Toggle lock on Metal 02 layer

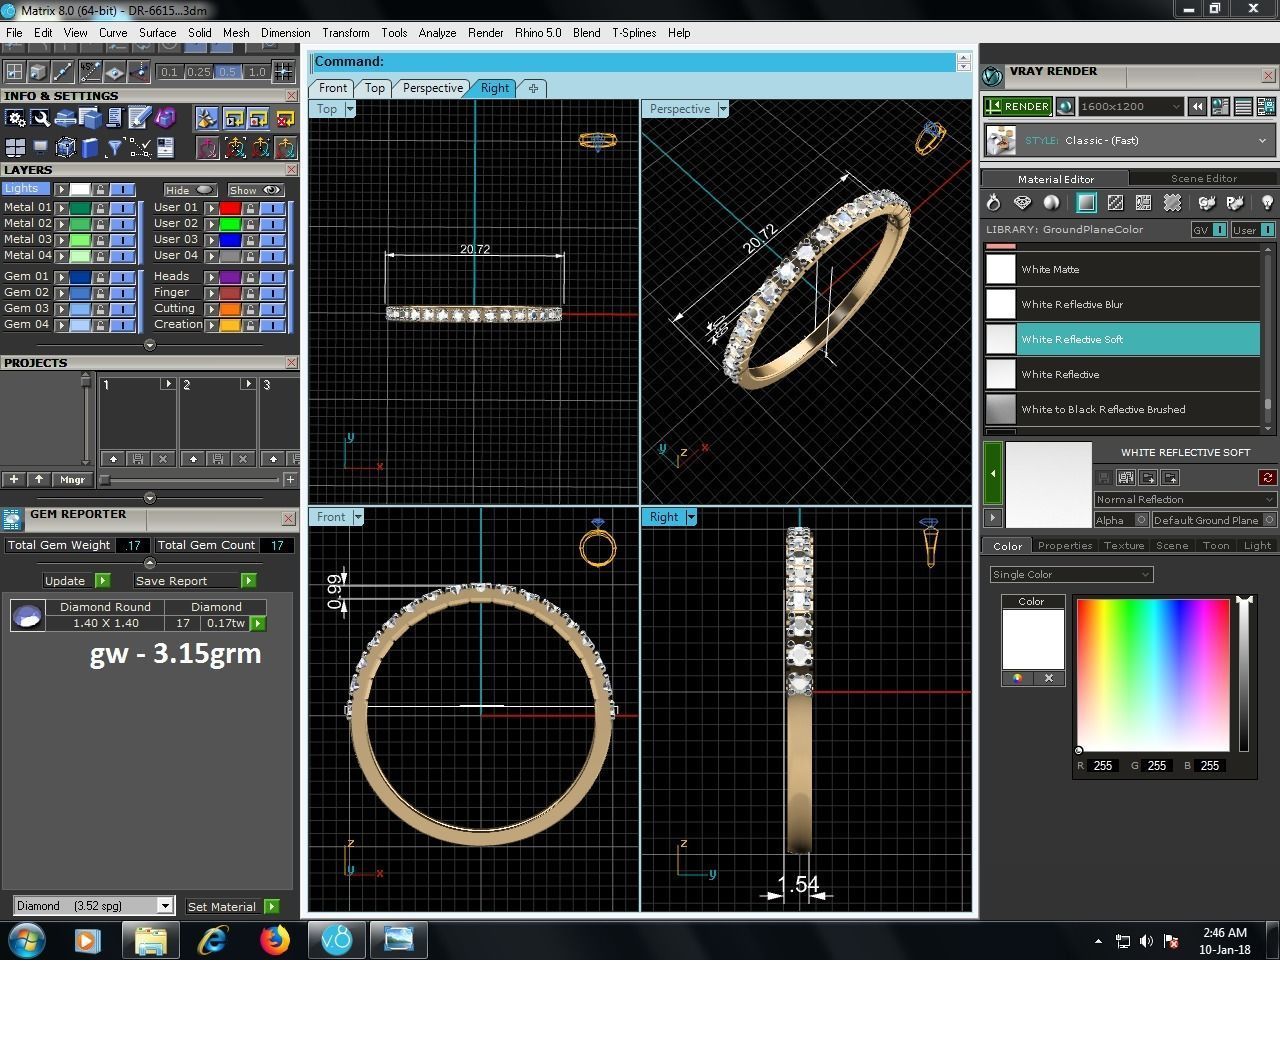click(x=102, y=224)
